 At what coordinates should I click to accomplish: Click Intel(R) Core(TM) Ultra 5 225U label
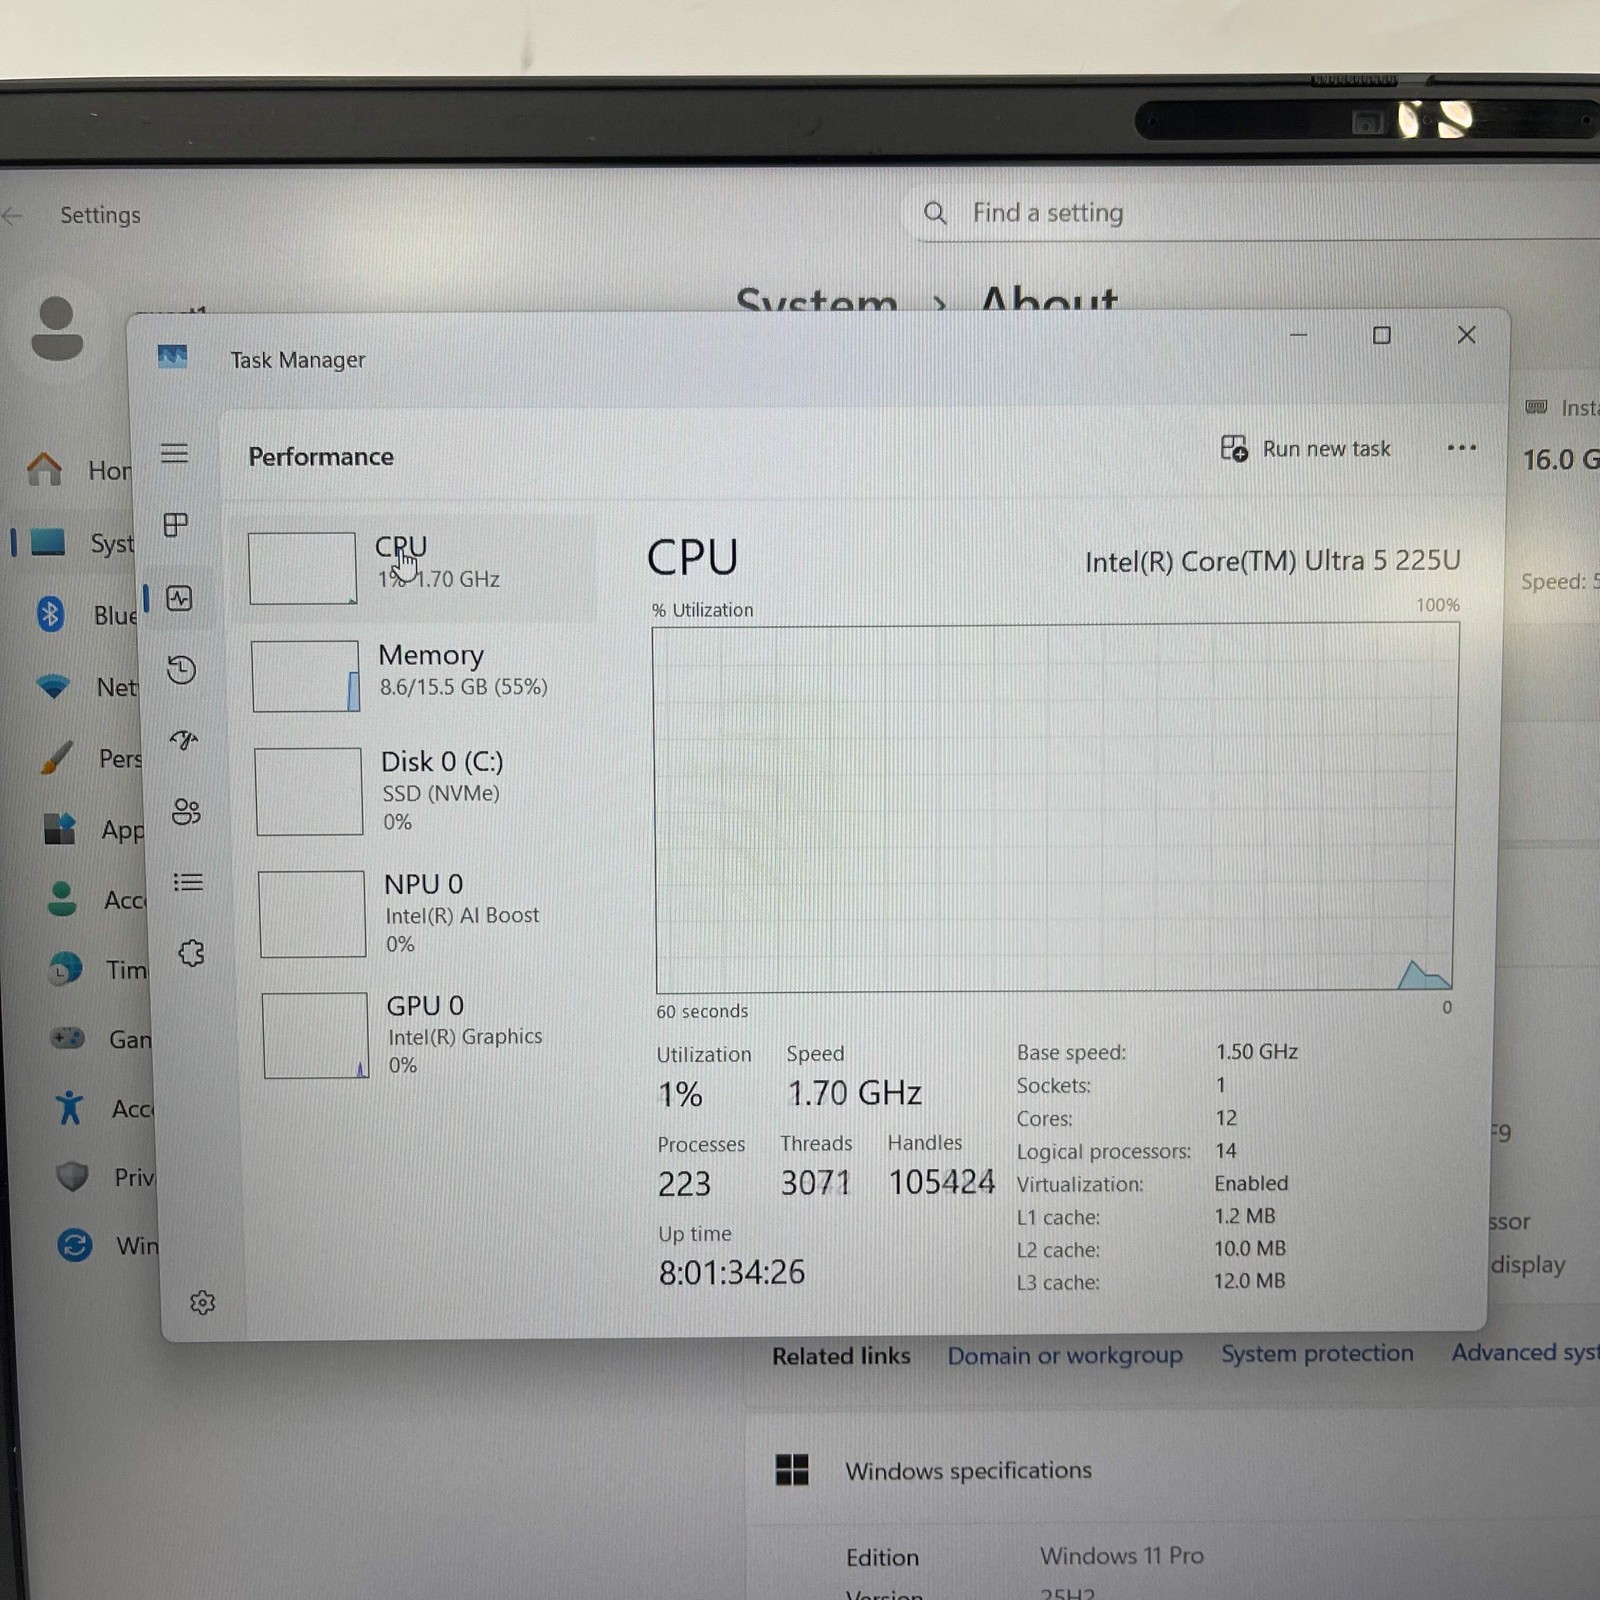click(1272, 561)
